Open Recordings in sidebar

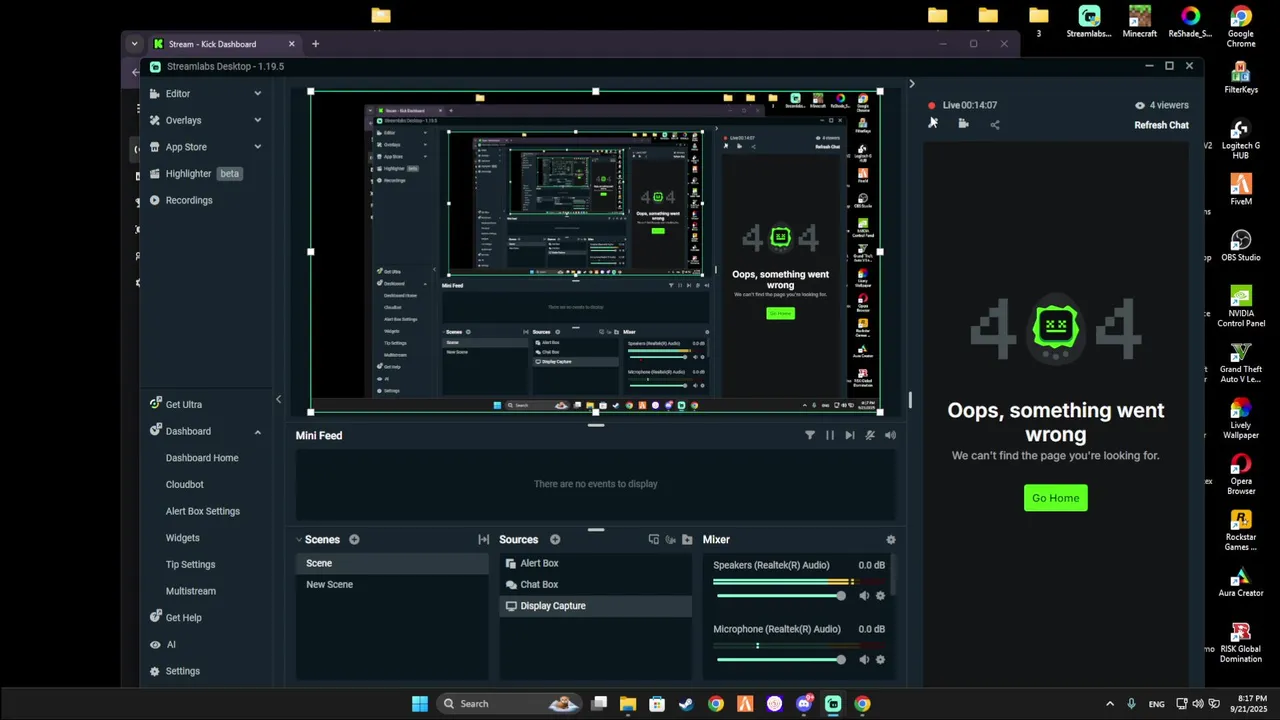(189, 200)
